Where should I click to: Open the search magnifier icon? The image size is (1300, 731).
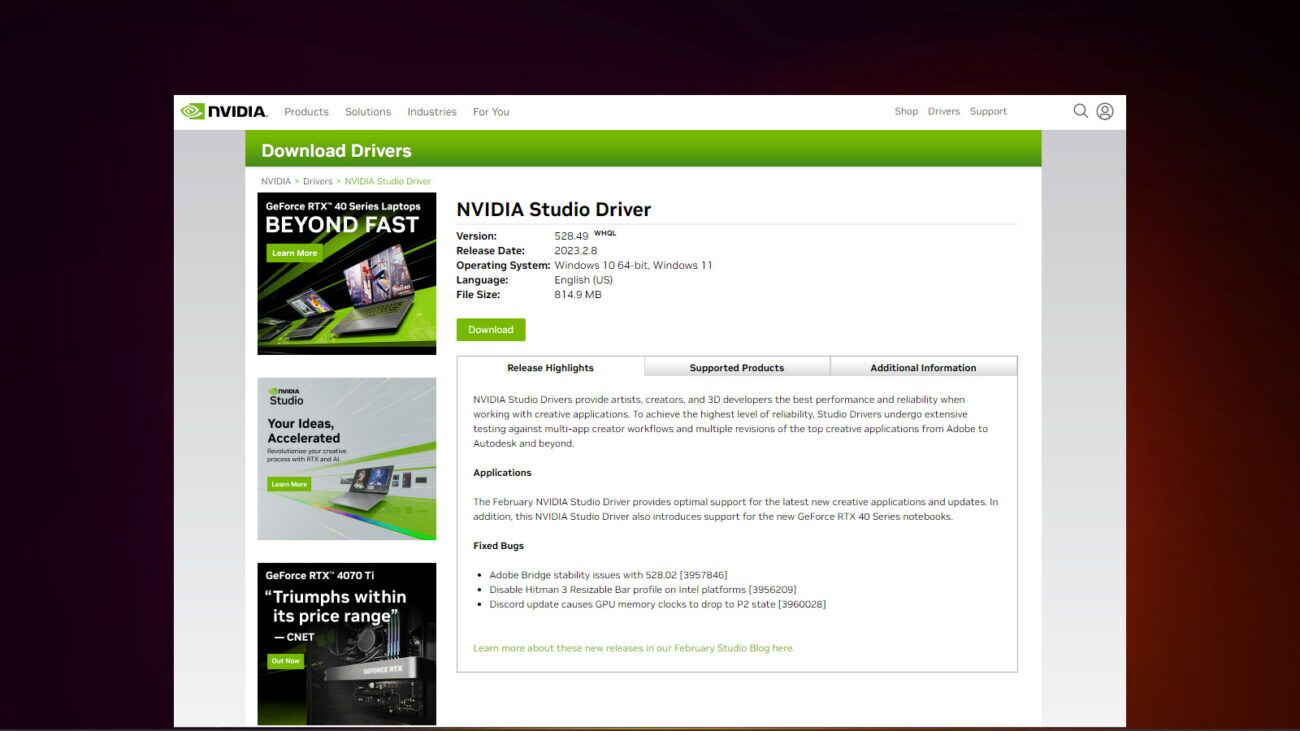pos(1080,110)
